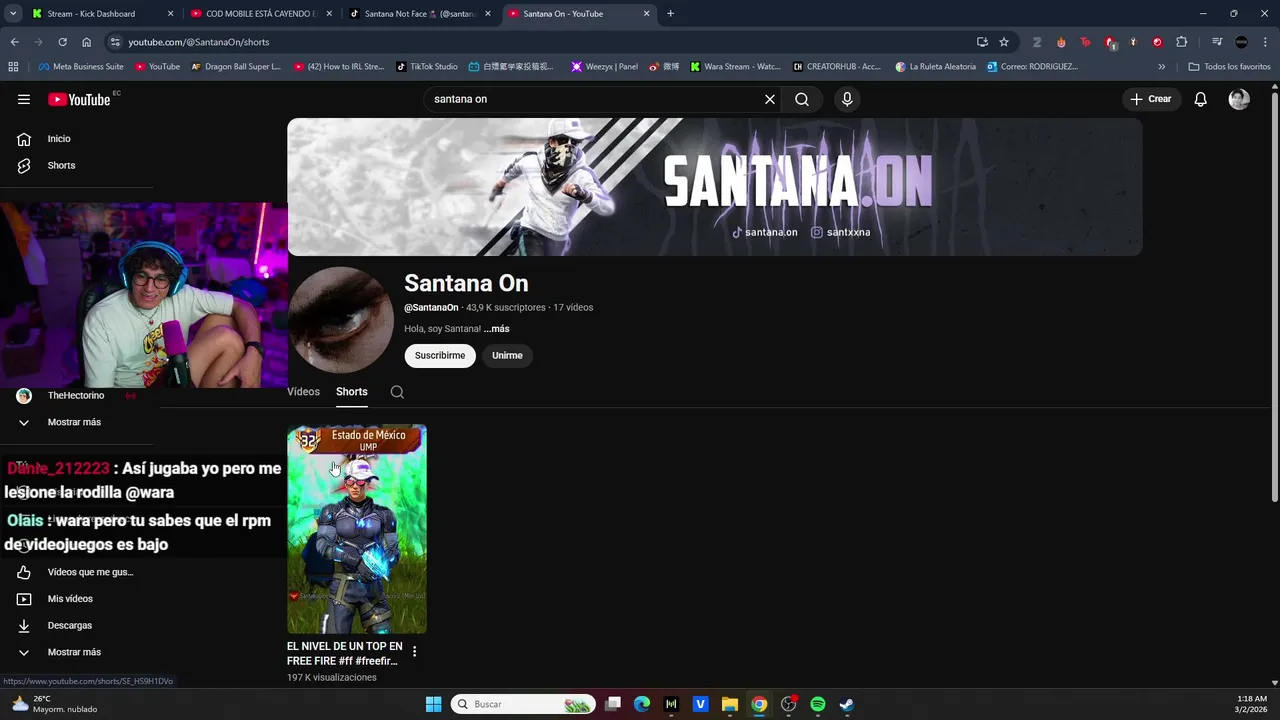Image resolution: width=1280 pixels, height=720 pixels.
Task: Clear the search box with the X
Action: point(770,99)
